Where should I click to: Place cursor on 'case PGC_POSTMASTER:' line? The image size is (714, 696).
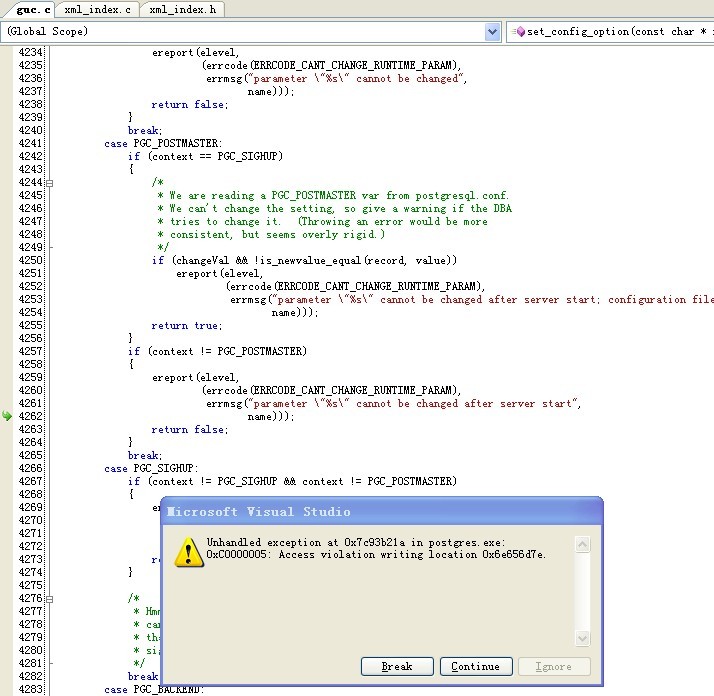(163, 144)
